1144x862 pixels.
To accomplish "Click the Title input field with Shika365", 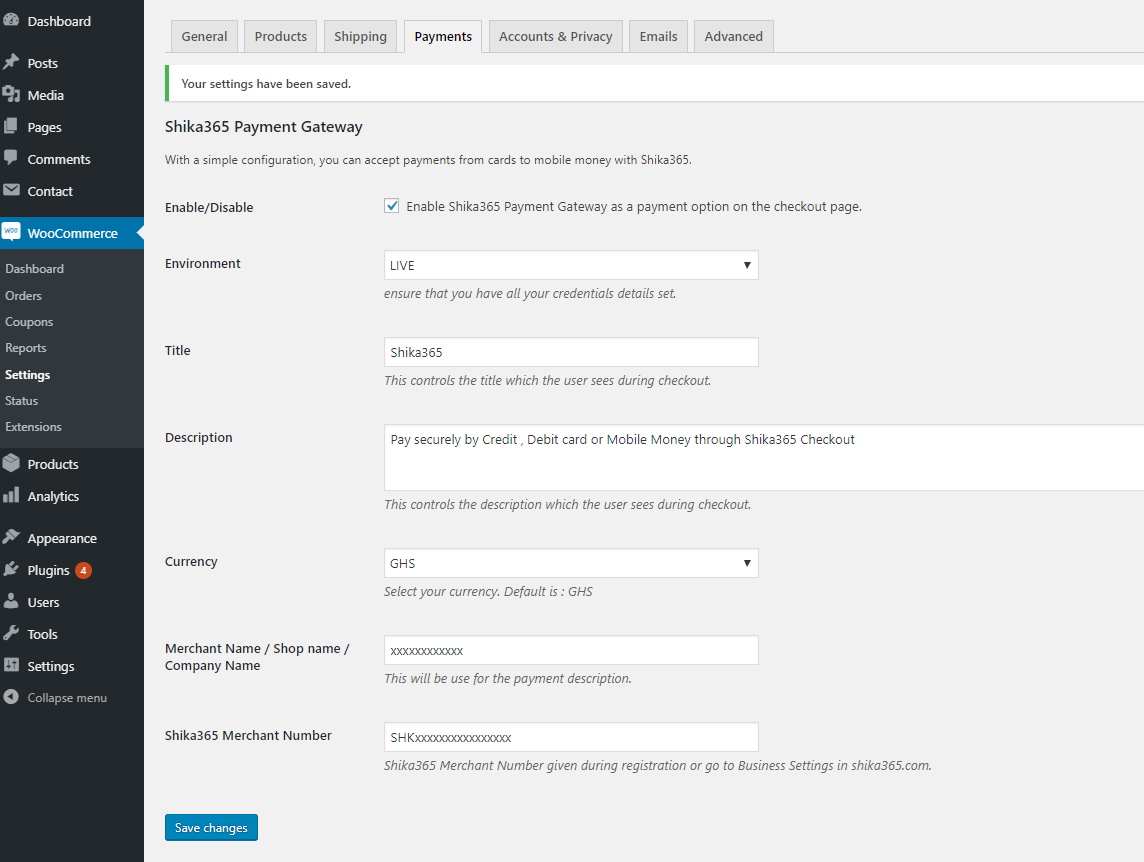I will [571, 352].
